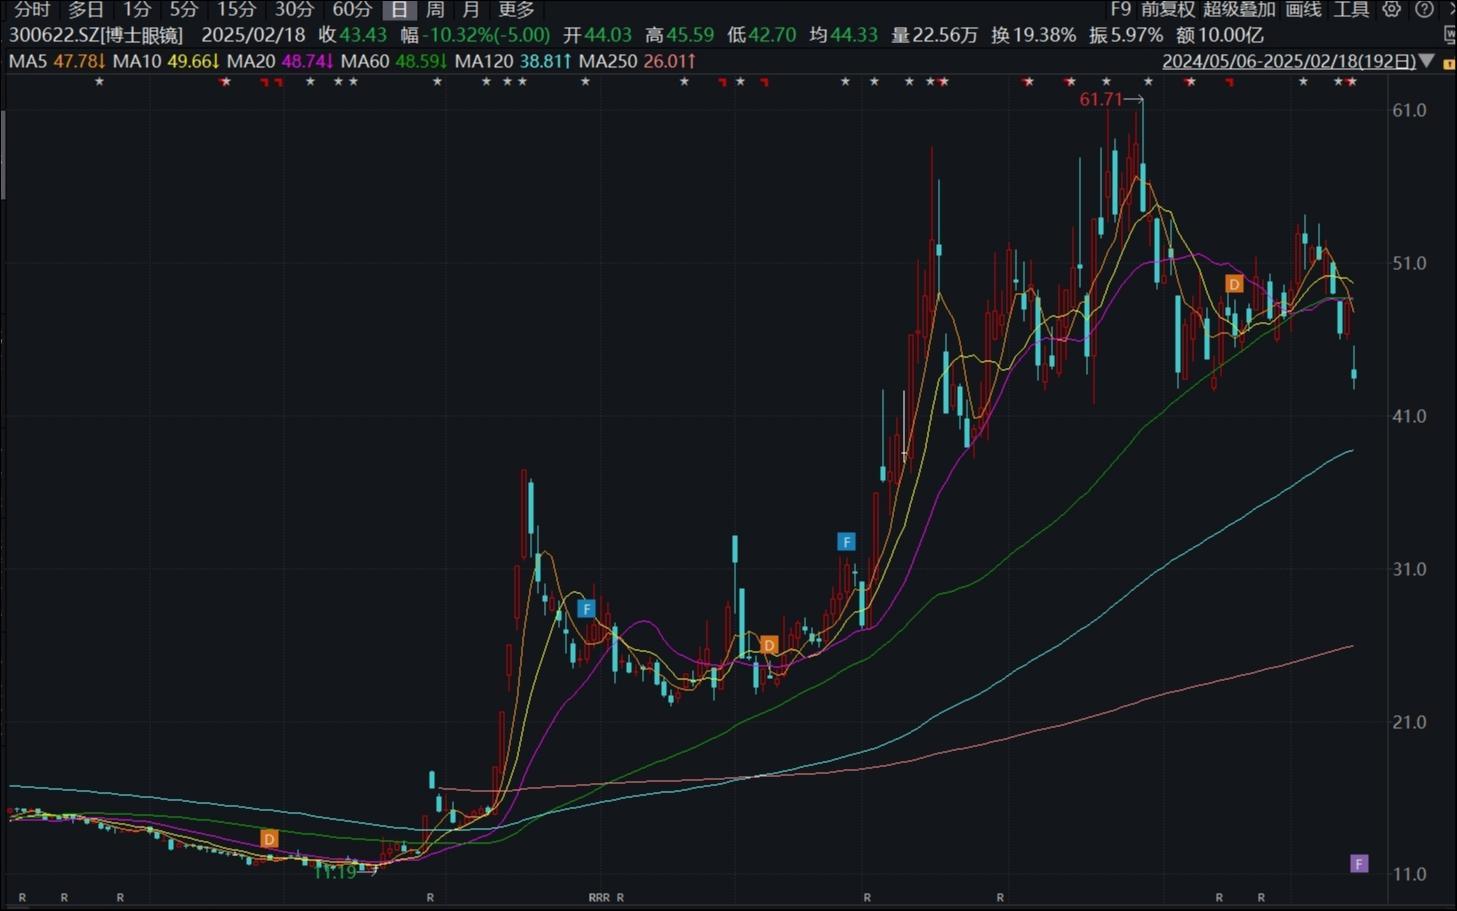Image resolution: width=1457 pixels, height=911 pixels.
Task: Expand the date range dropdown triangle
Action: pos(1427,61)
